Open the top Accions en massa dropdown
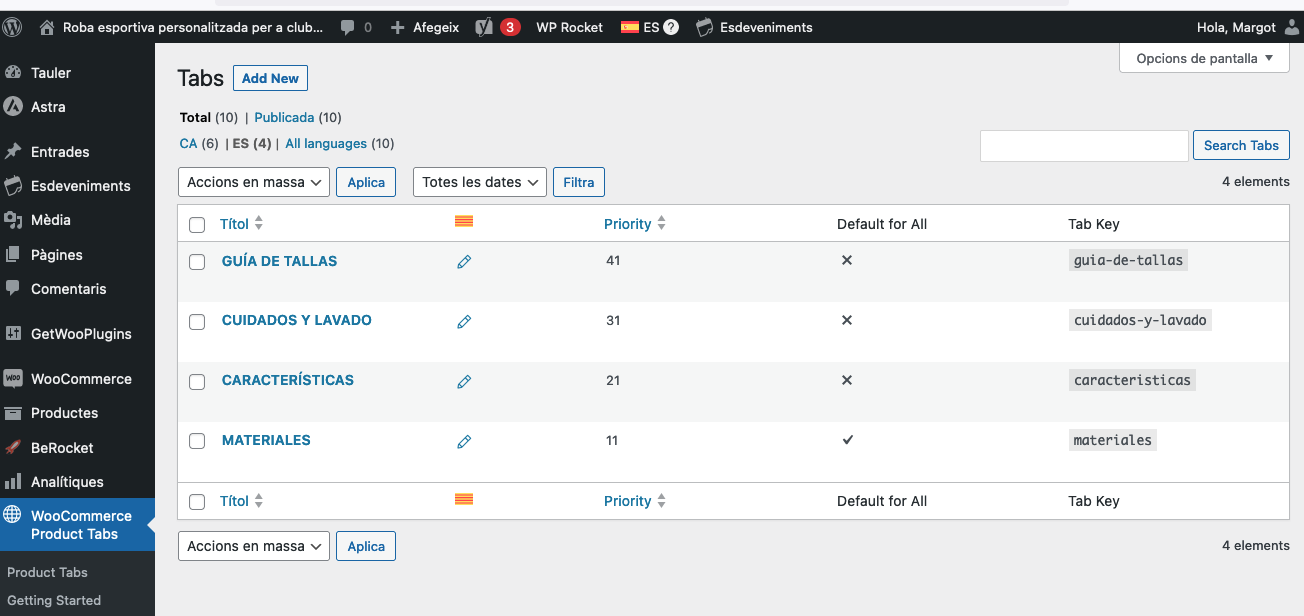The height and width of the screenshot is (616, 1304). coord(254,182)
